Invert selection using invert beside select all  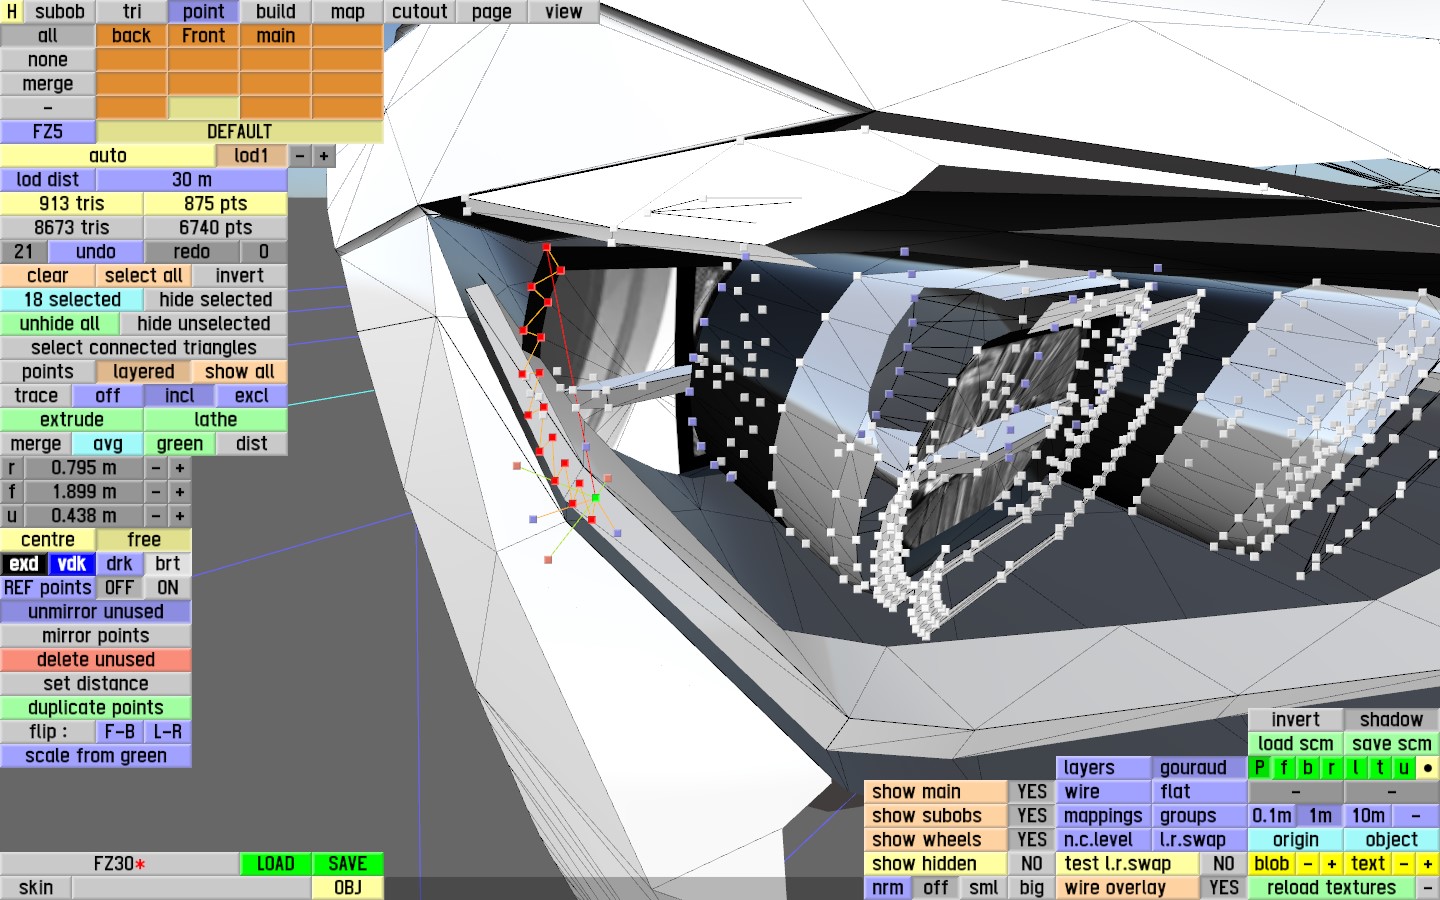click(x=240, y=276)
